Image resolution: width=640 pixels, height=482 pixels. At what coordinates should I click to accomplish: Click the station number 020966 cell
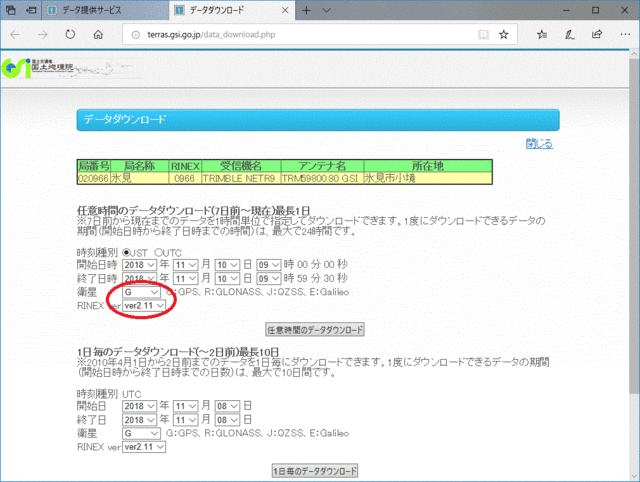[93, 178]
